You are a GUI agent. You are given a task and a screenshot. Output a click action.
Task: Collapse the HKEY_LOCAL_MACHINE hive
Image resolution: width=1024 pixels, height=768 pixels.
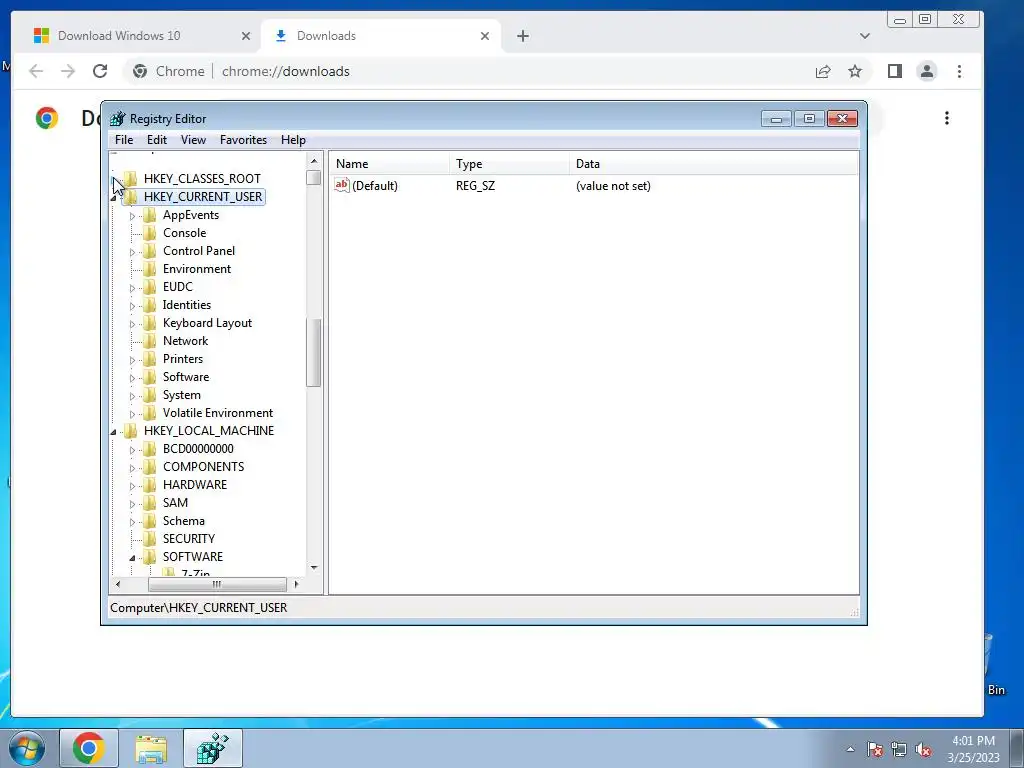[114, 431]
